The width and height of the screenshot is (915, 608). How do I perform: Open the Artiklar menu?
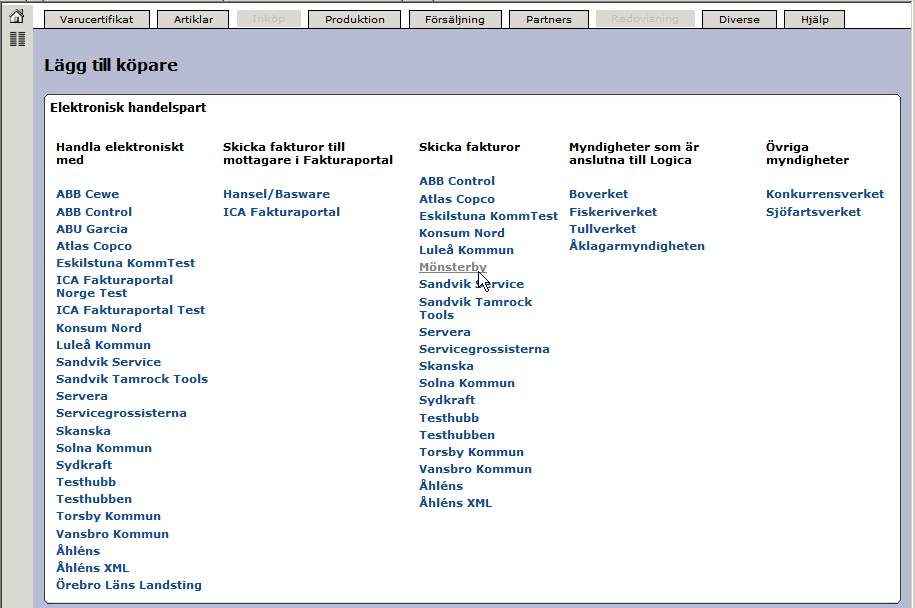tap(193, 19)
